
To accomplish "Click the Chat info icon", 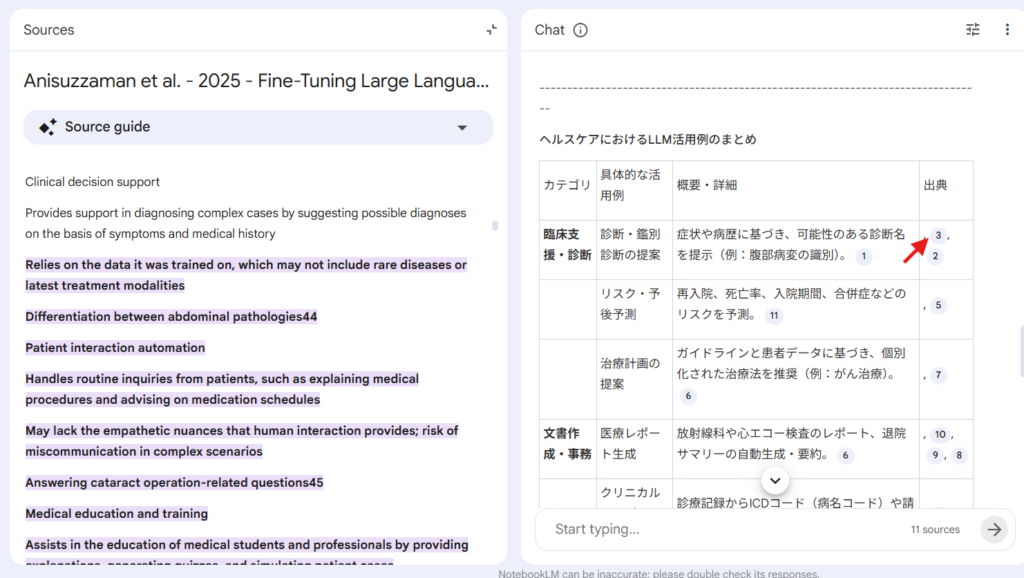I will [580, 30].
